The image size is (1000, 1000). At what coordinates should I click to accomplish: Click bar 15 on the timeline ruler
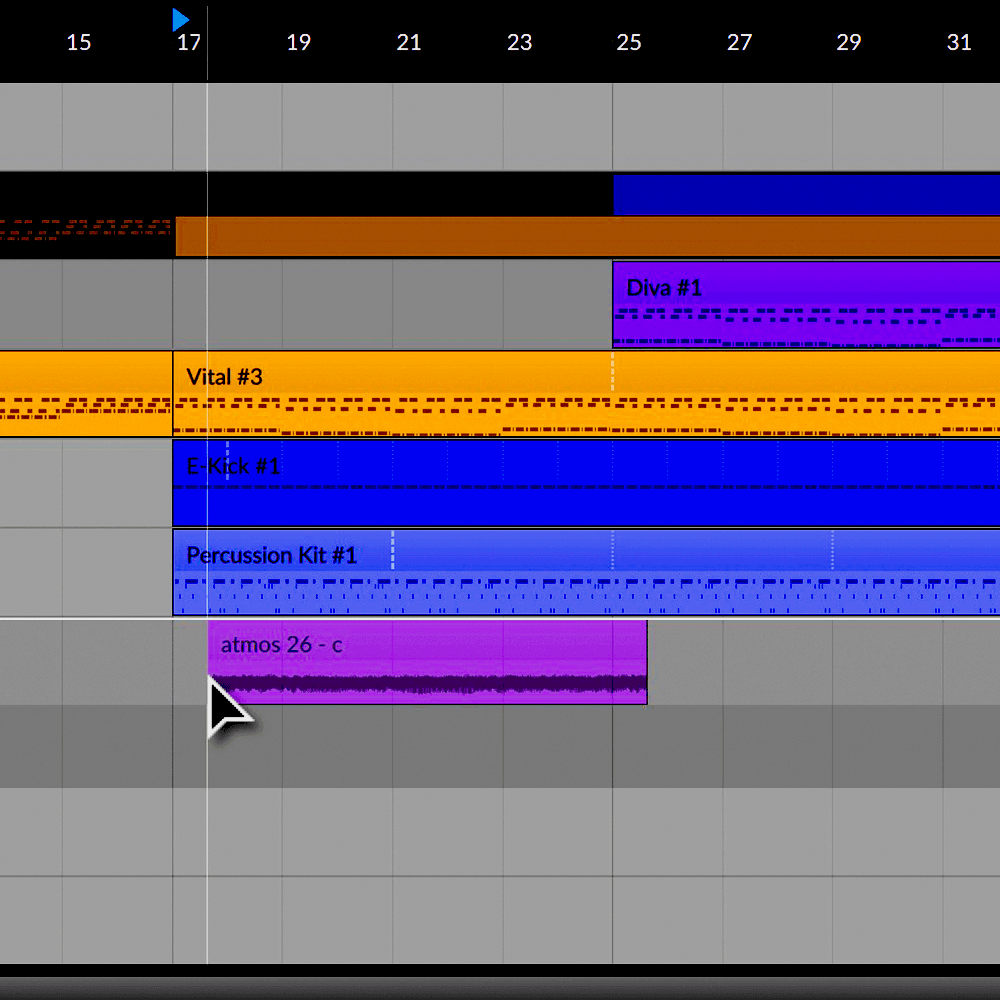tap(78, 42)
